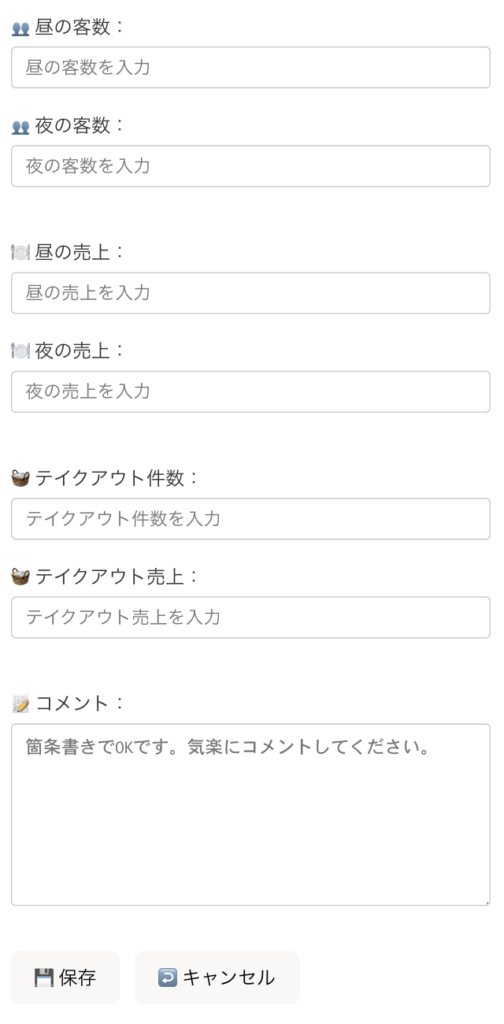504x1024 pixels.
Task: Click the plate icon beside 昼の売上
Action: pos(20,253)
